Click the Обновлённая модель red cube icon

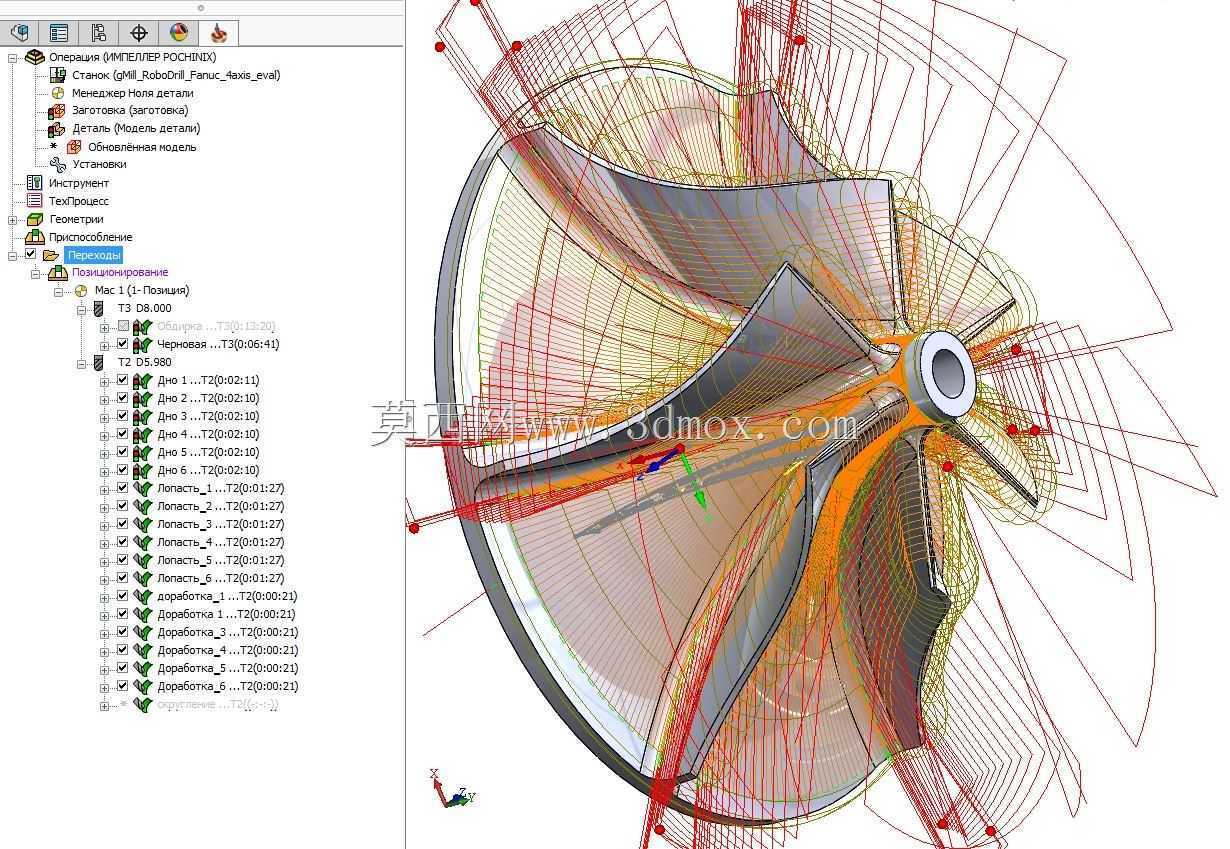pos(74,147)
